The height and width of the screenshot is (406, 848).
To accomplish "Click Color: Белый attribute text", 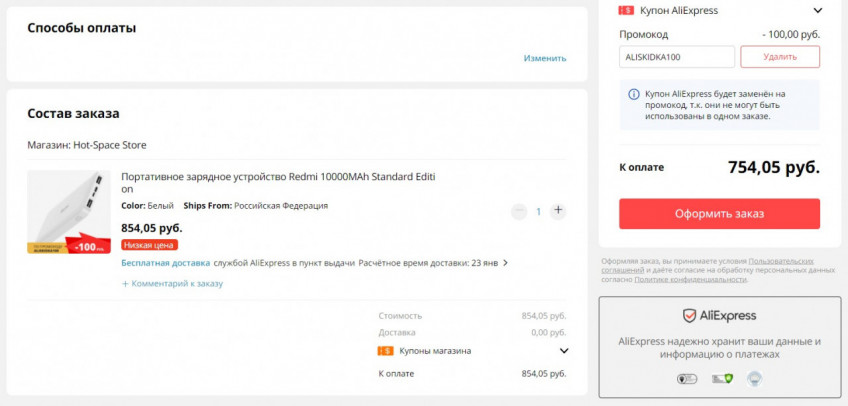I will click(147, 205).
